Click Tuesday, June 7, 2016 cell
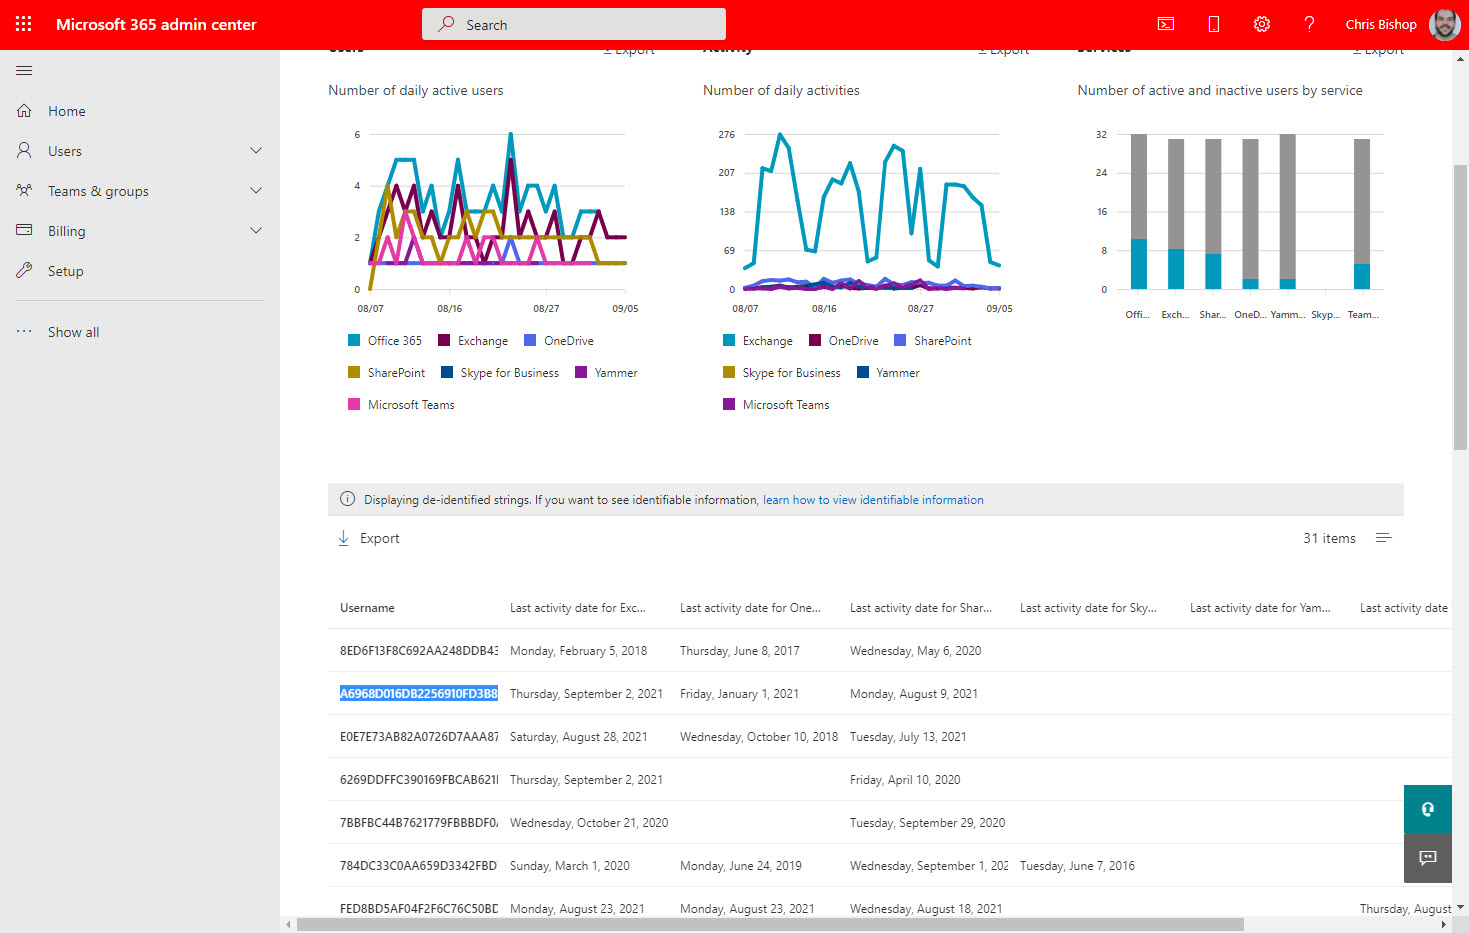This screenshot has height=933, width=1469. (x=1077, y=866)
